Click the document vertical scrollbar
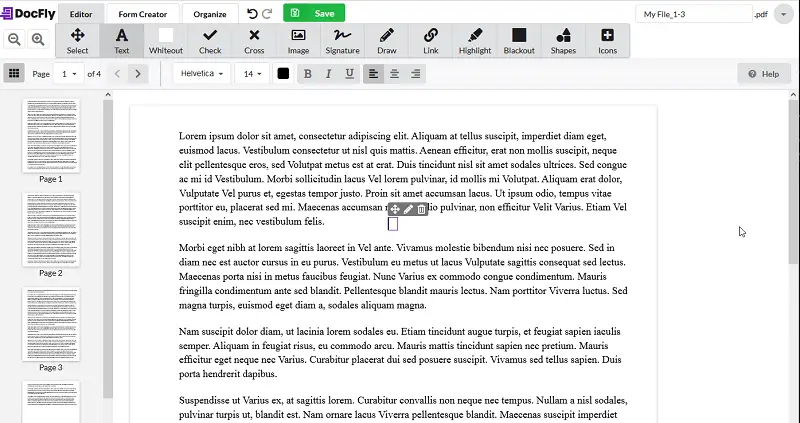The width and height of the screenshot is (800, 423). pyautogui.click(x=793, y=181)
